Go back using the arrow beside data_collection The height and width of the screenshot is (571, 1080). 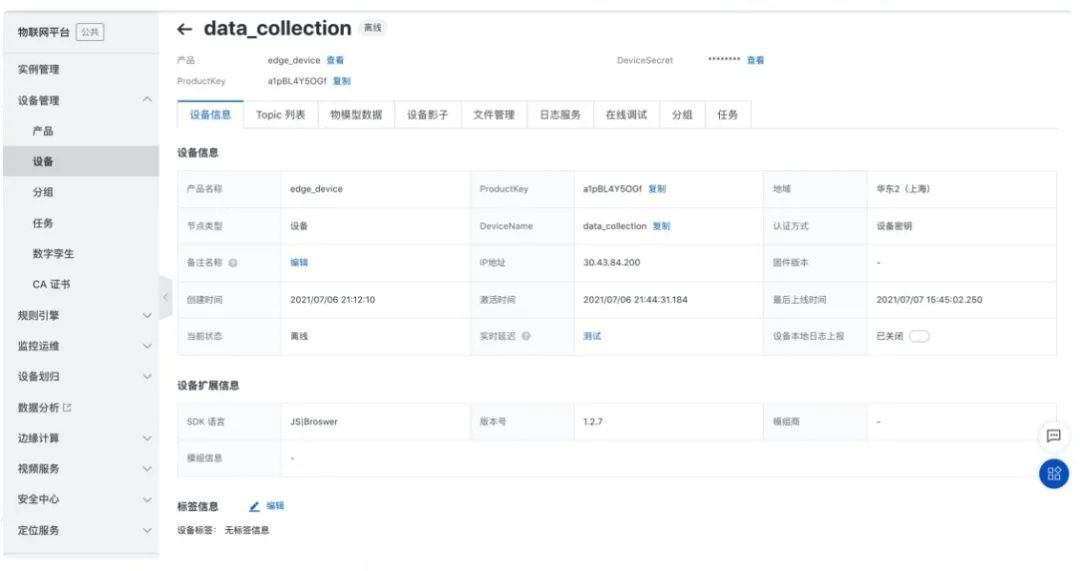[184, 29]
